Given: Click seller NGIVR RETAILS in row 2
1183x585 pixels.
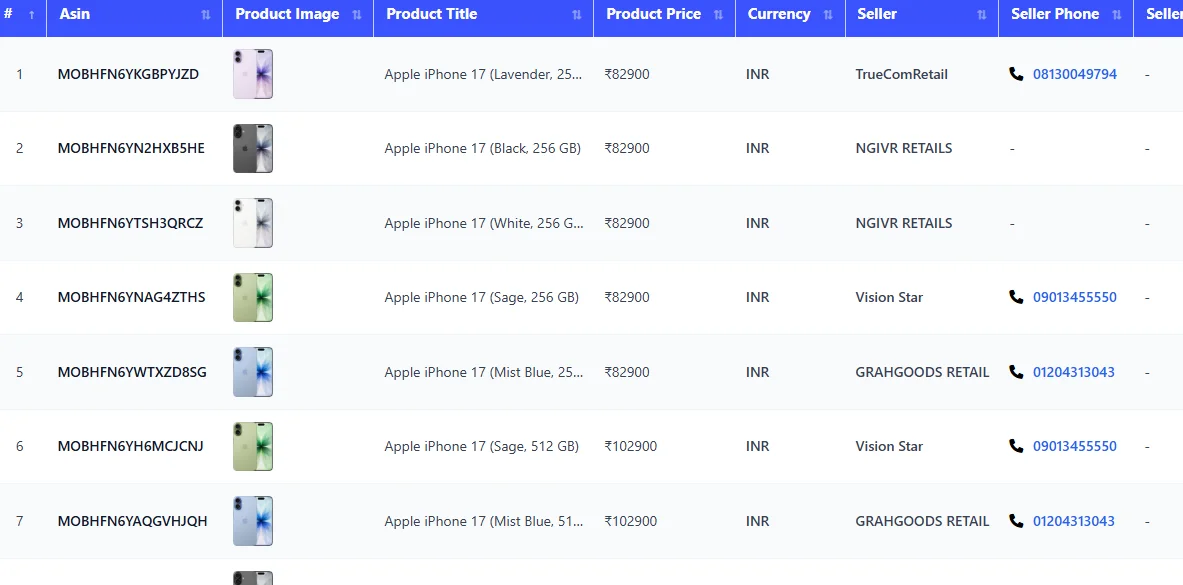Looking at the screenshot, I should 904,149.
